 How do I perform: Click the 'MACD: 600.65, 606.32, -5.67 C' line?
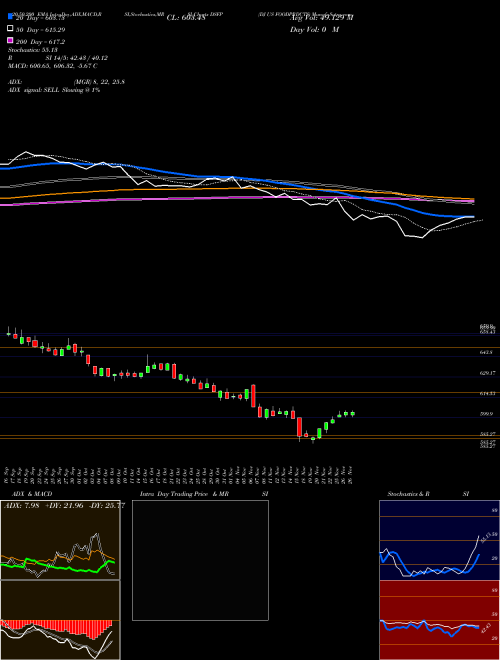pos(53,66)
